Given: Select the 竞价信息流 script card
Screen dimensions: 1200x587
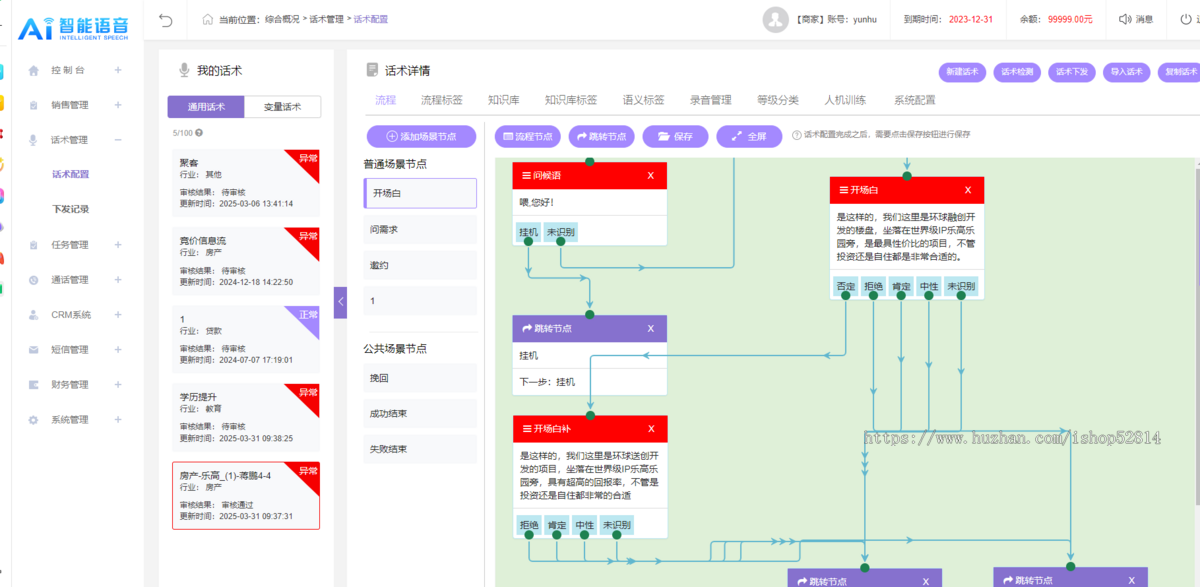Looking at the screenshot, I should [x=245, y=261].
